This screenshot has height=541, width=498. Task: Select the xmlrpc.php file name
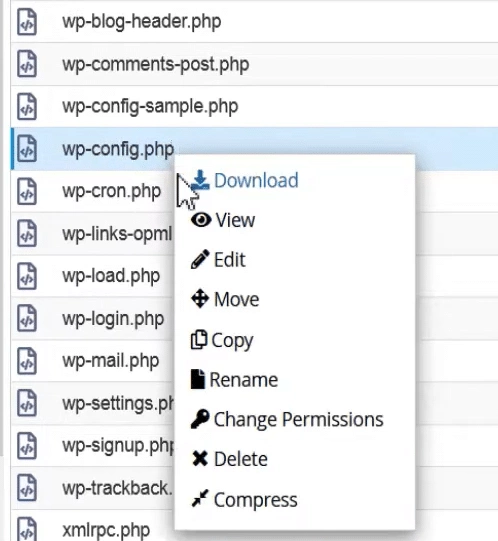[106, 530]
